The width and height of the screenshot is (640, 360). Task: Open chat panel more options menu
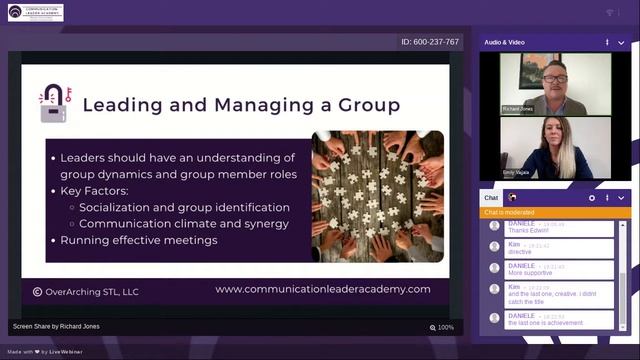607,198
